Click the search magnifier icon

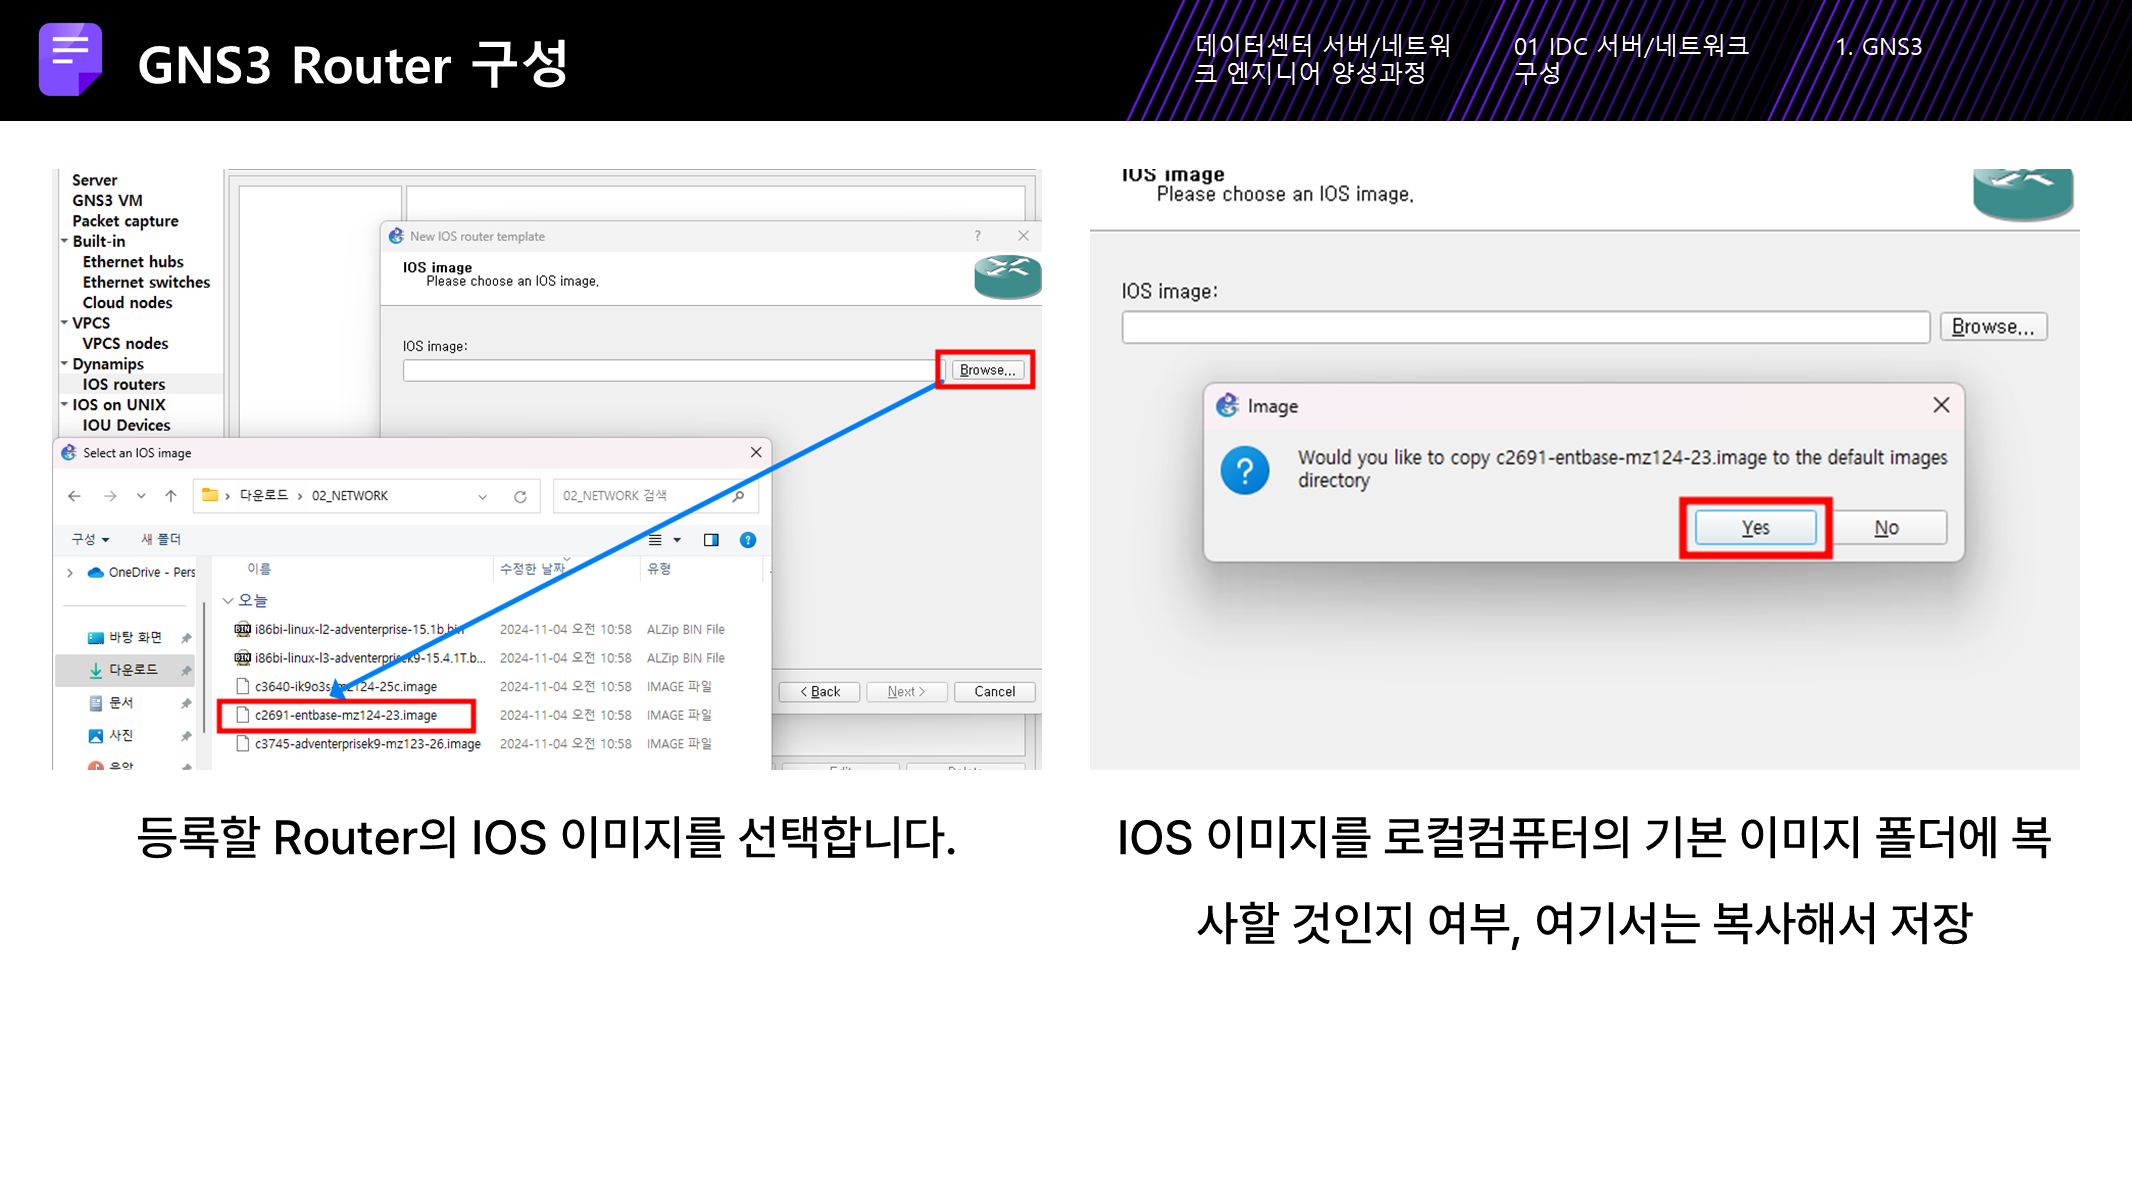(738, 496)
